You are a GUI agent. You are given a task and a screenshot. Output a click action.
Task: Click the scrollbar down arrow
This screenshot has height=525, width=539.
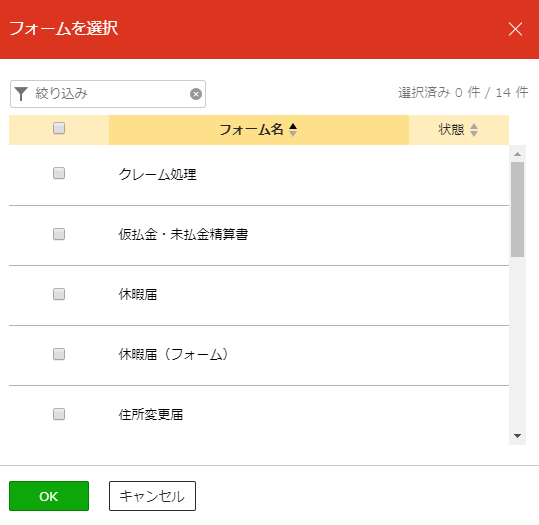pyautogui.click(x=517, y=436)
